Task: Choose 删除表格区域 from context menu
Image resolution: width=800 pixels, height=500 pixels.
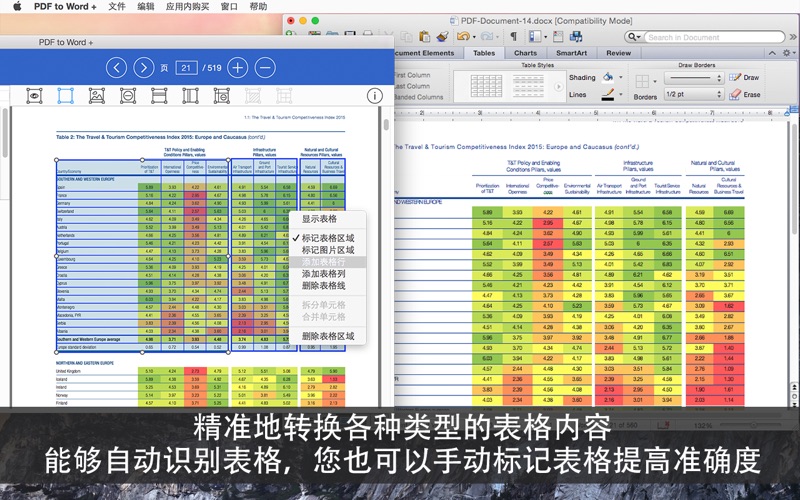Action: click(328, 336)
